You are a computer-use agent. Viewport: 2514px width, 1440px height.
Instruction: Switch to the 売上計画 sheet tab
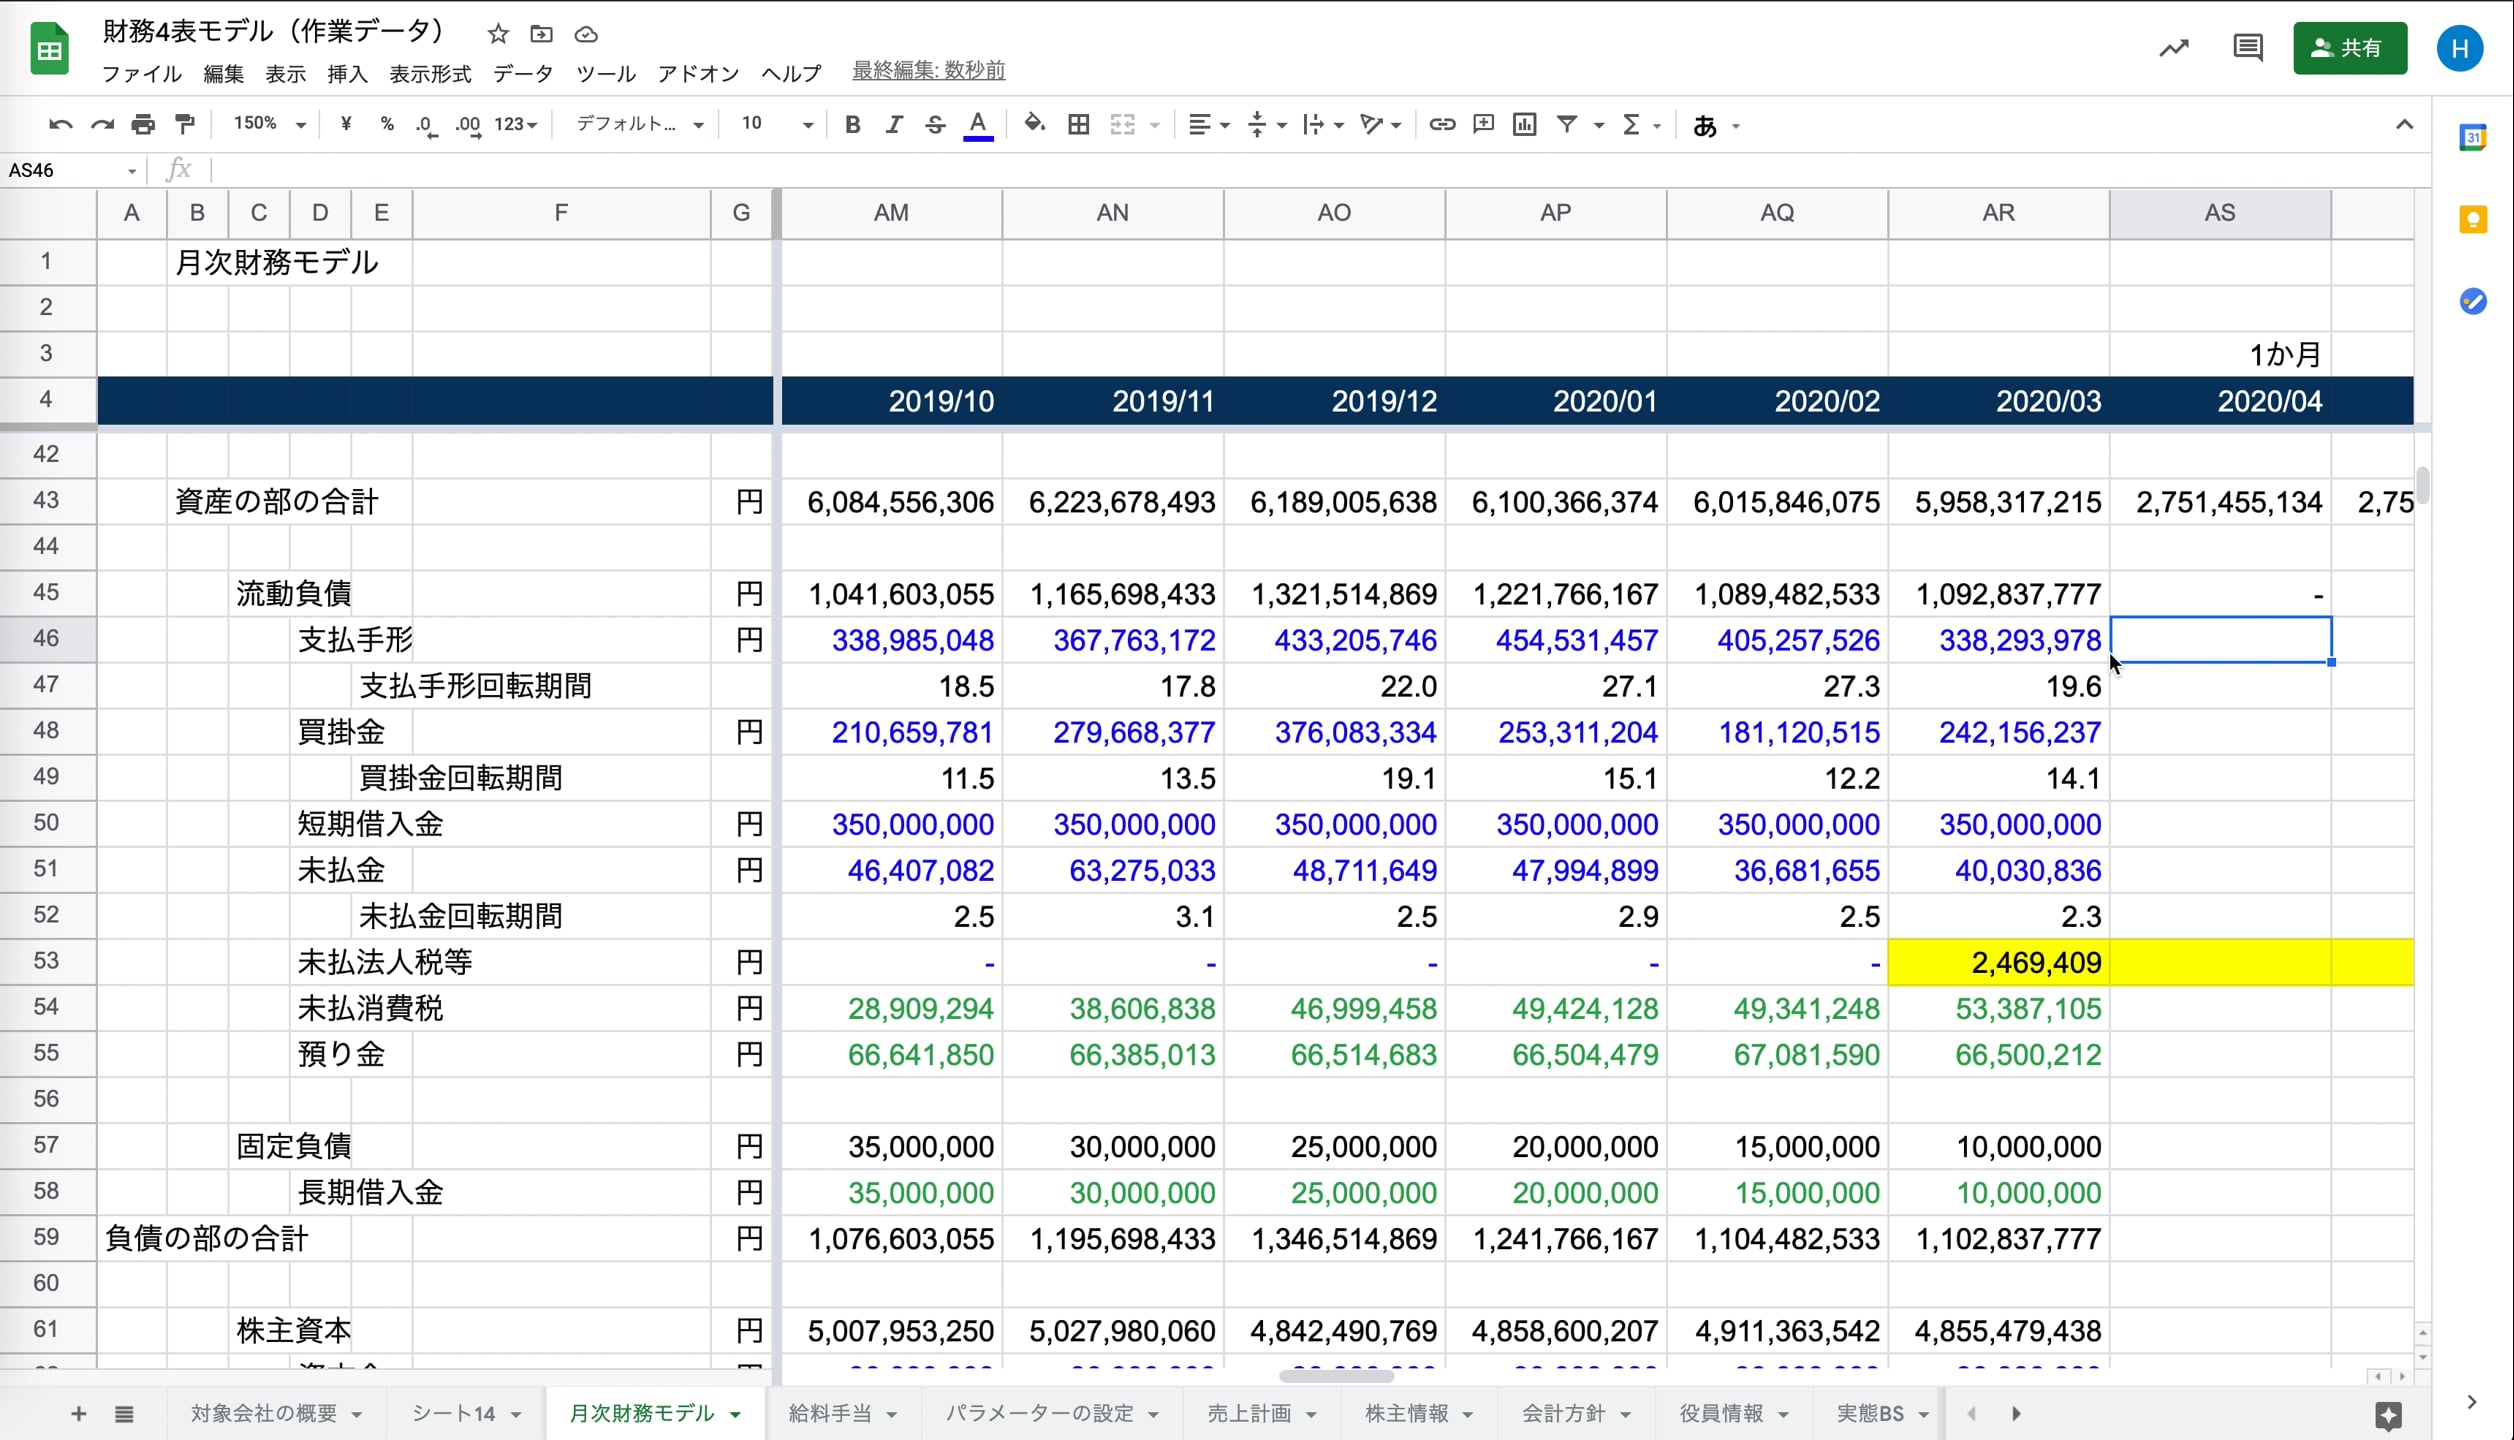[1248, 1413]
